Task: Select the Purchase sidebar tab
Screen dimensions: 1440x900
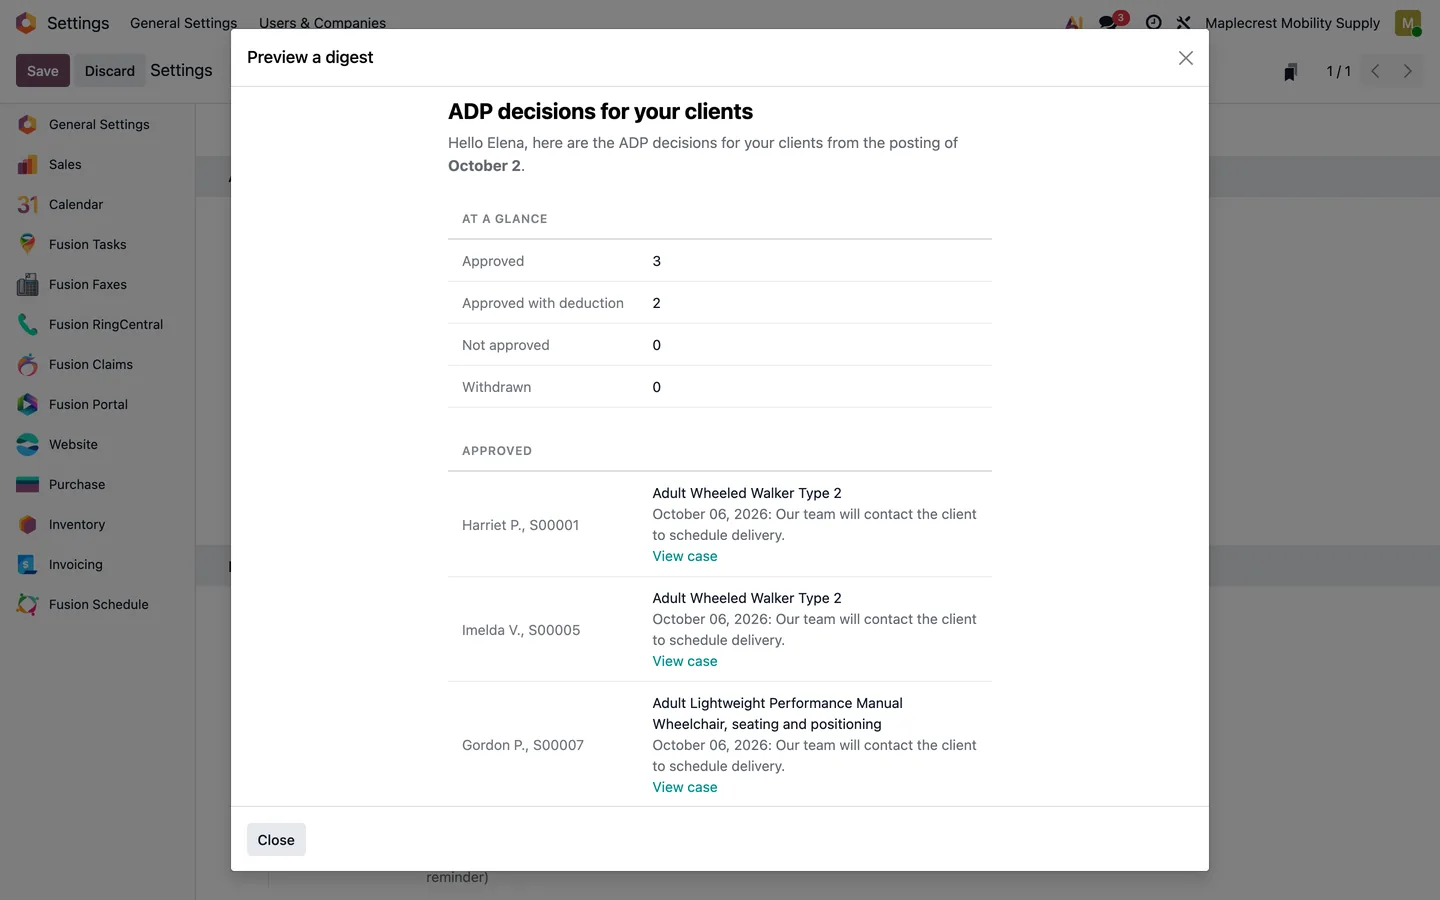Action: [x=97, y=484]
